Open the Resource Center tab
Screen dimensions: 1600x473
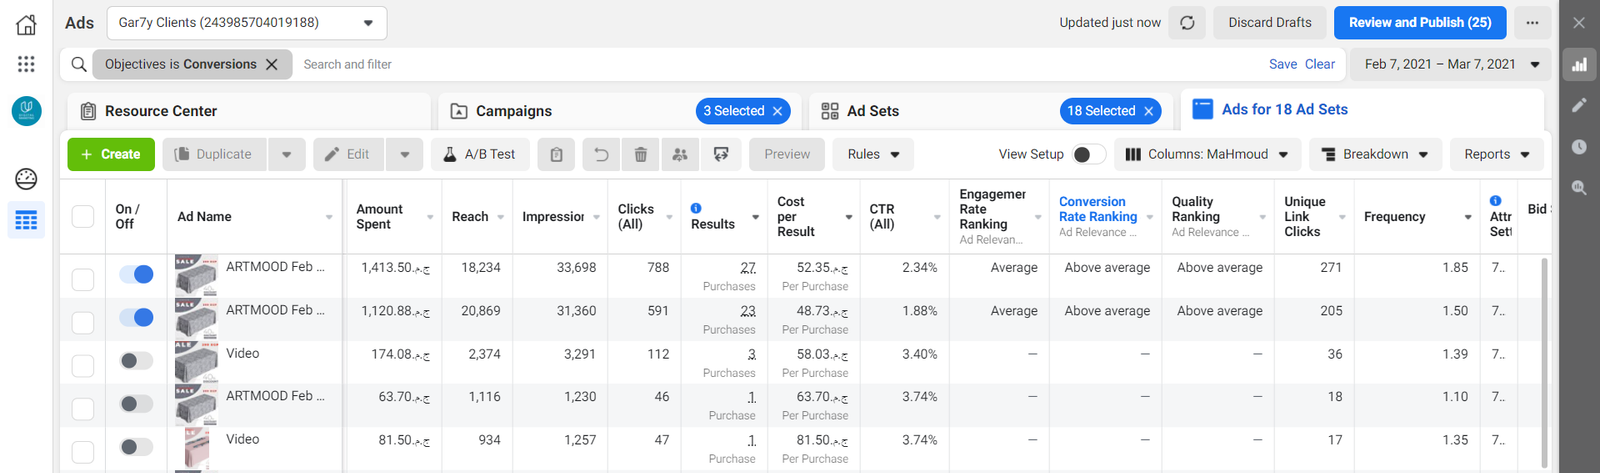point(249,111)
